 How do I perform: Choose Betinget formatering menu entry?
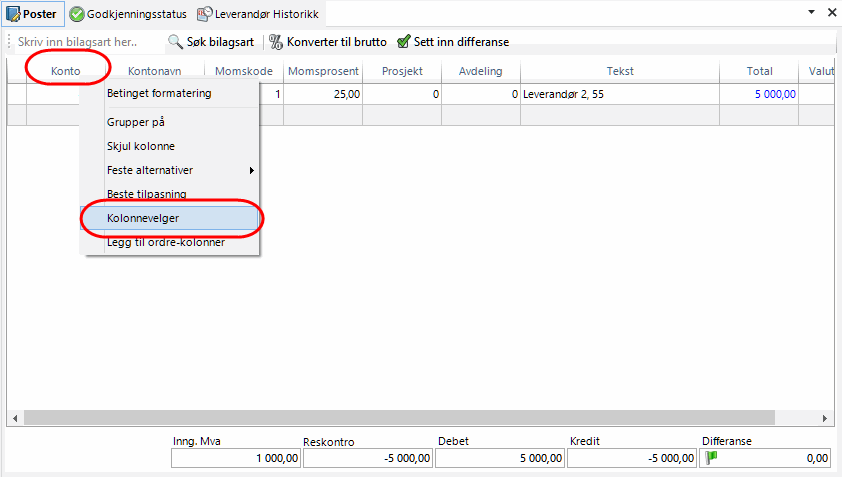(159, 94)
